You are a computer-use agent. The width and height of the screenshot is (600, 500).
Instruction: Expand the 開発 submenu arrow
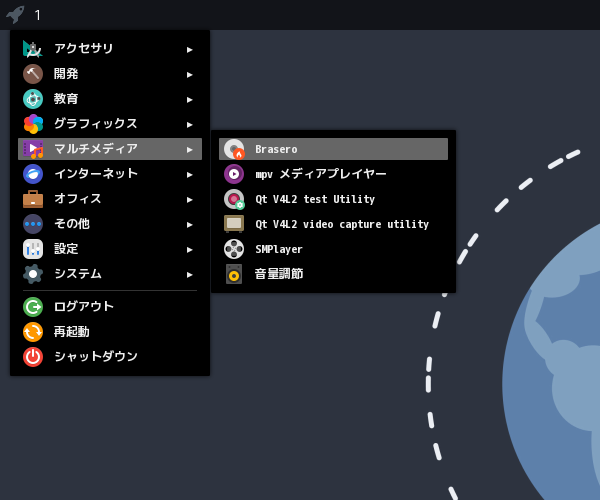pyautogui.click(x=189, y=75)
